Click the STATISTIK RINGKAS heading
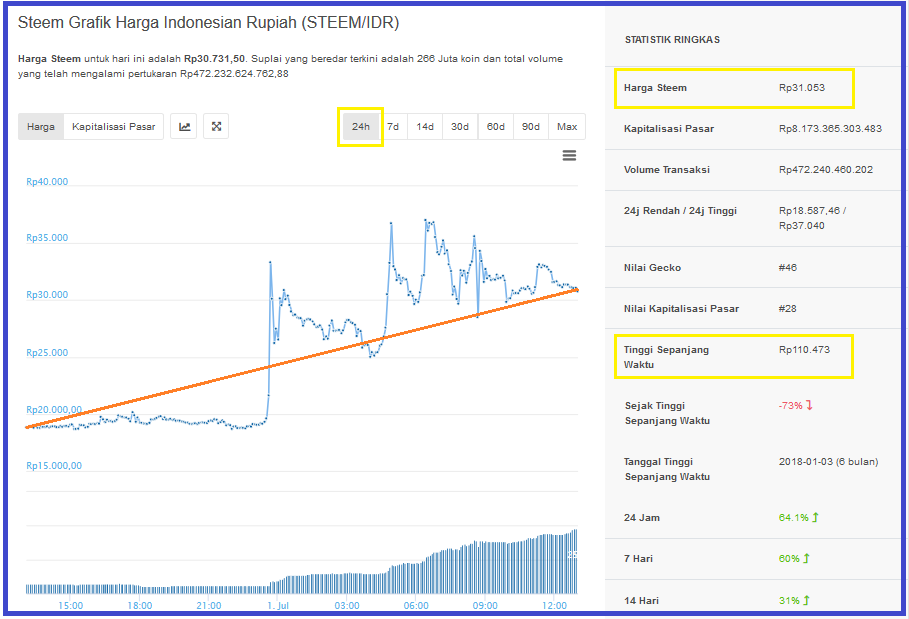Image resolution: width=909 pixels, height=619 pixels. 672,39
